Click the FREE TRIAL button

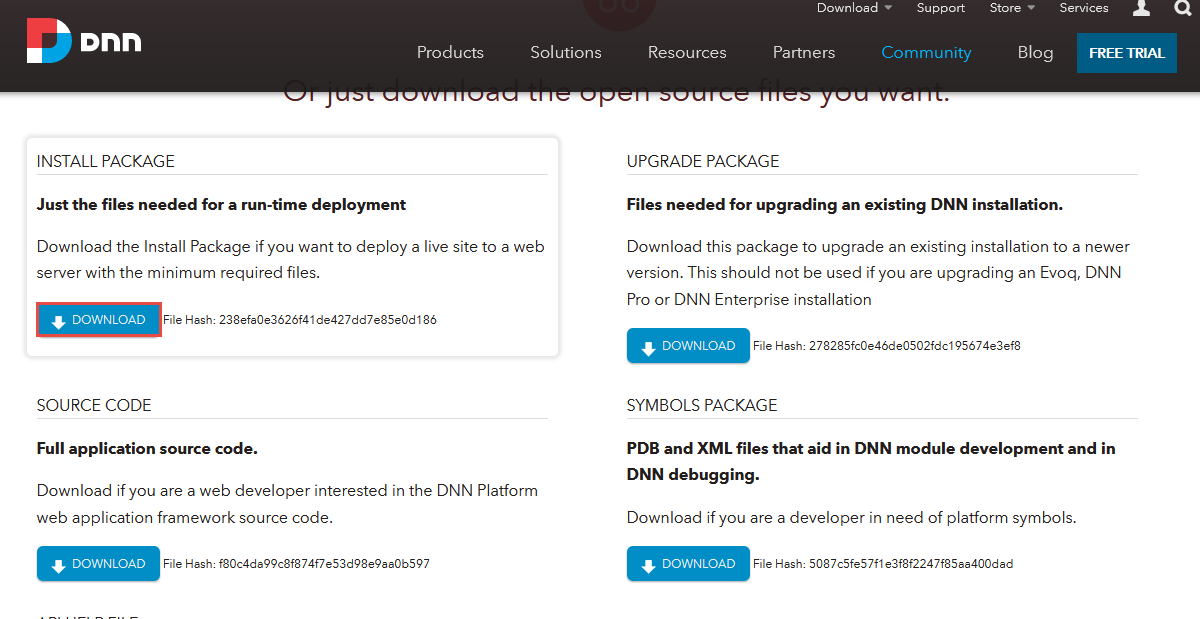tap(1126, 52)
